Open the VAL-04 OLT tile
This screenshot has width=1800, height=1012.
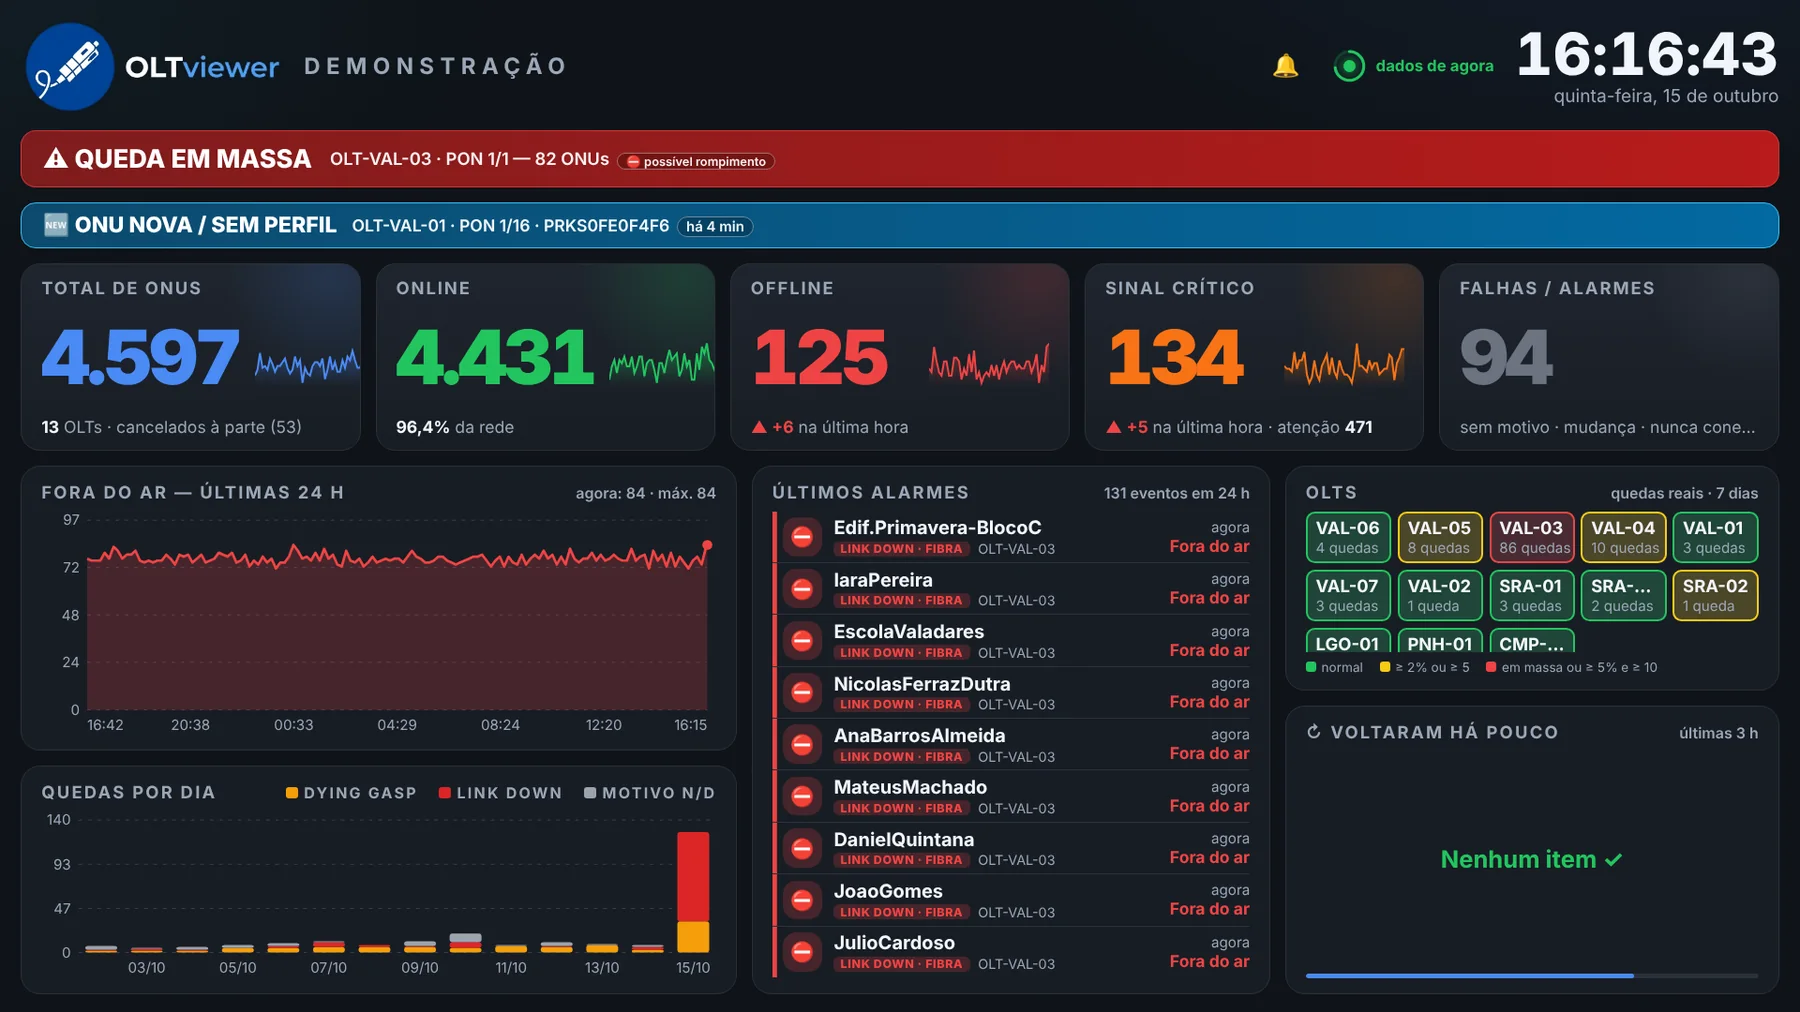tap(1624, 537)
